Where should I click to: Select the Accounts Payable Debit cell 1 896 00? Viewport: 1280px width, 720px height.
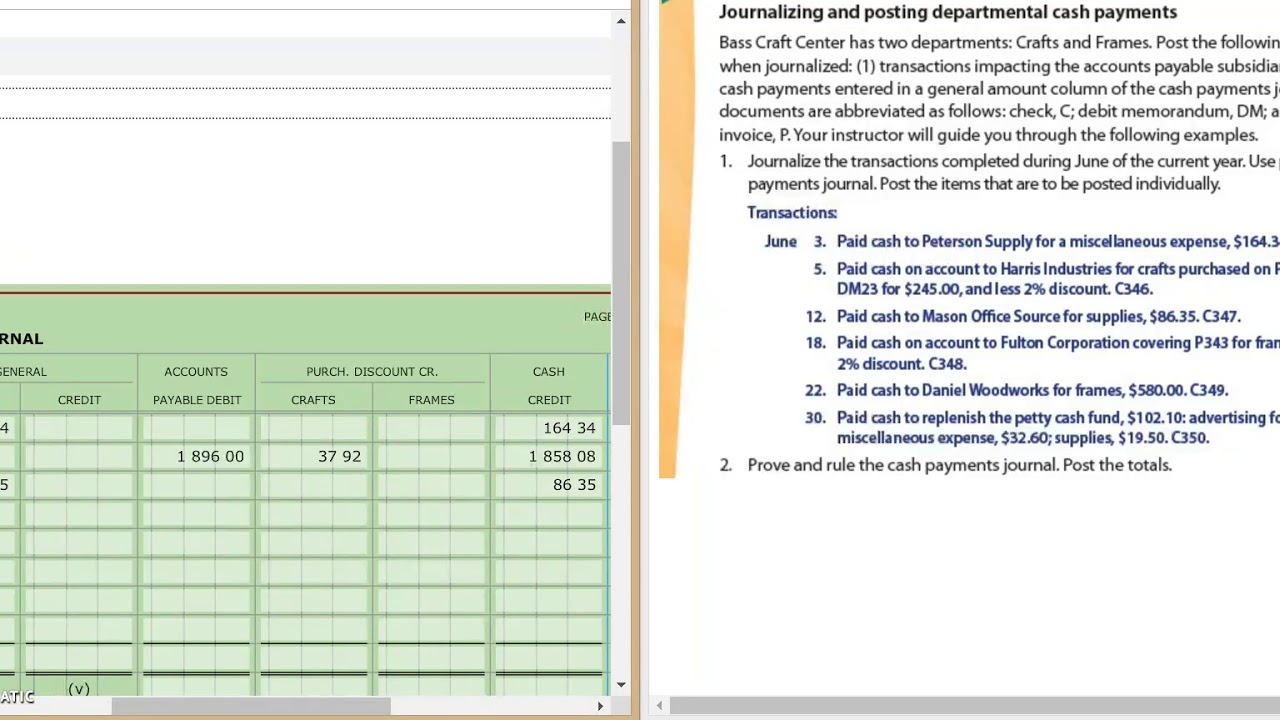[x=196, y=456]
